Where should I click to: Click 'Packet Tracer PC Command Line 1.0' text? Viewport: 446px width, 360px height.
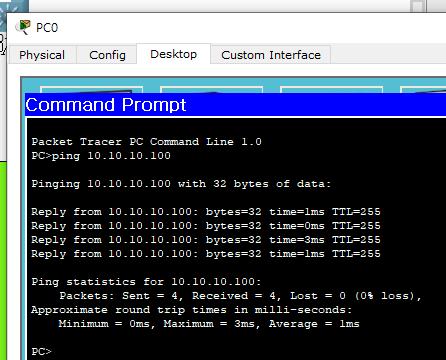[146, 142]
